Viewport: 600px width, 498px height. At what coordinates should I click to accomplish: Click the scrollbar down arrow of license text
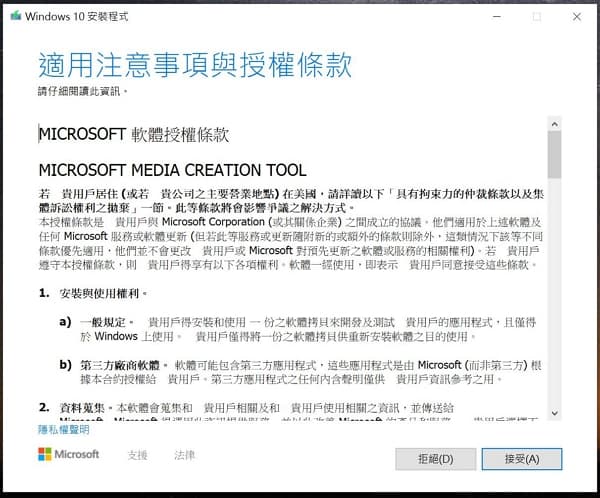(554, 413)
